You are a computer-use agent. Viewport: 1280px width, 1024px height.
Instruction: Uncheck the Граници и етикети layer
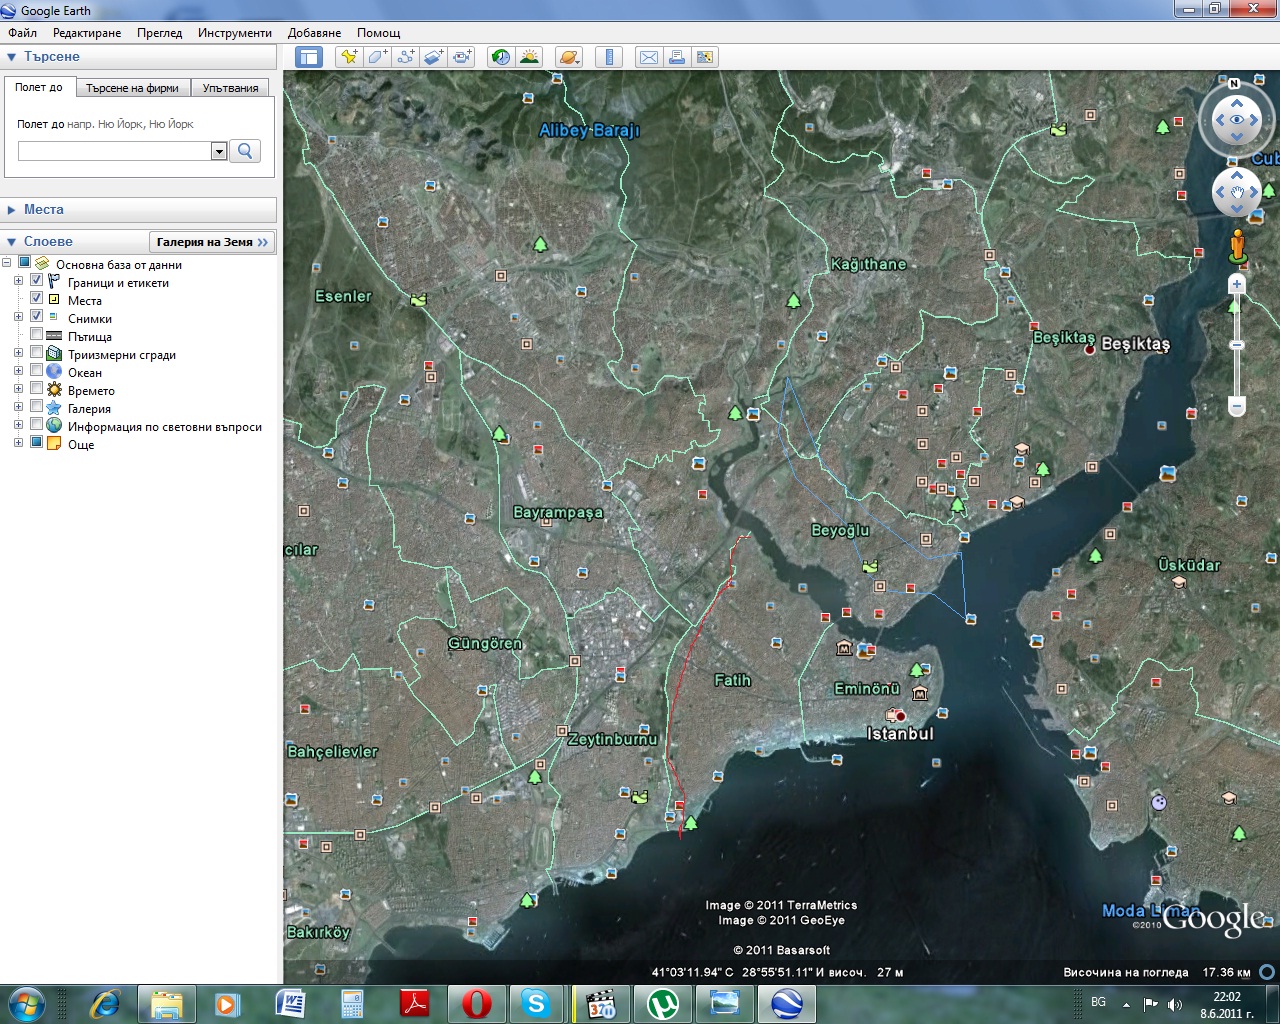pos(37,281)
